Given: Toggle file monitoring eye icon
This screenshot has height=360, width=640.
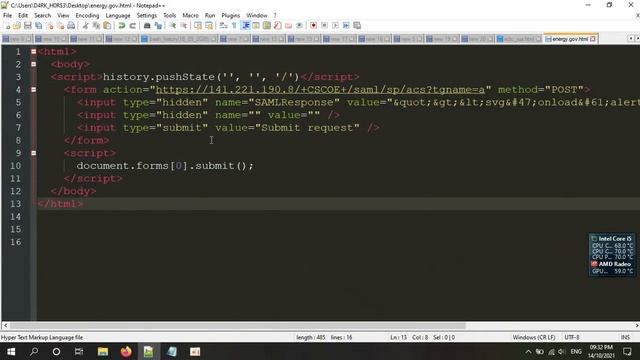Looking at the screenshot, I should 300,26.
